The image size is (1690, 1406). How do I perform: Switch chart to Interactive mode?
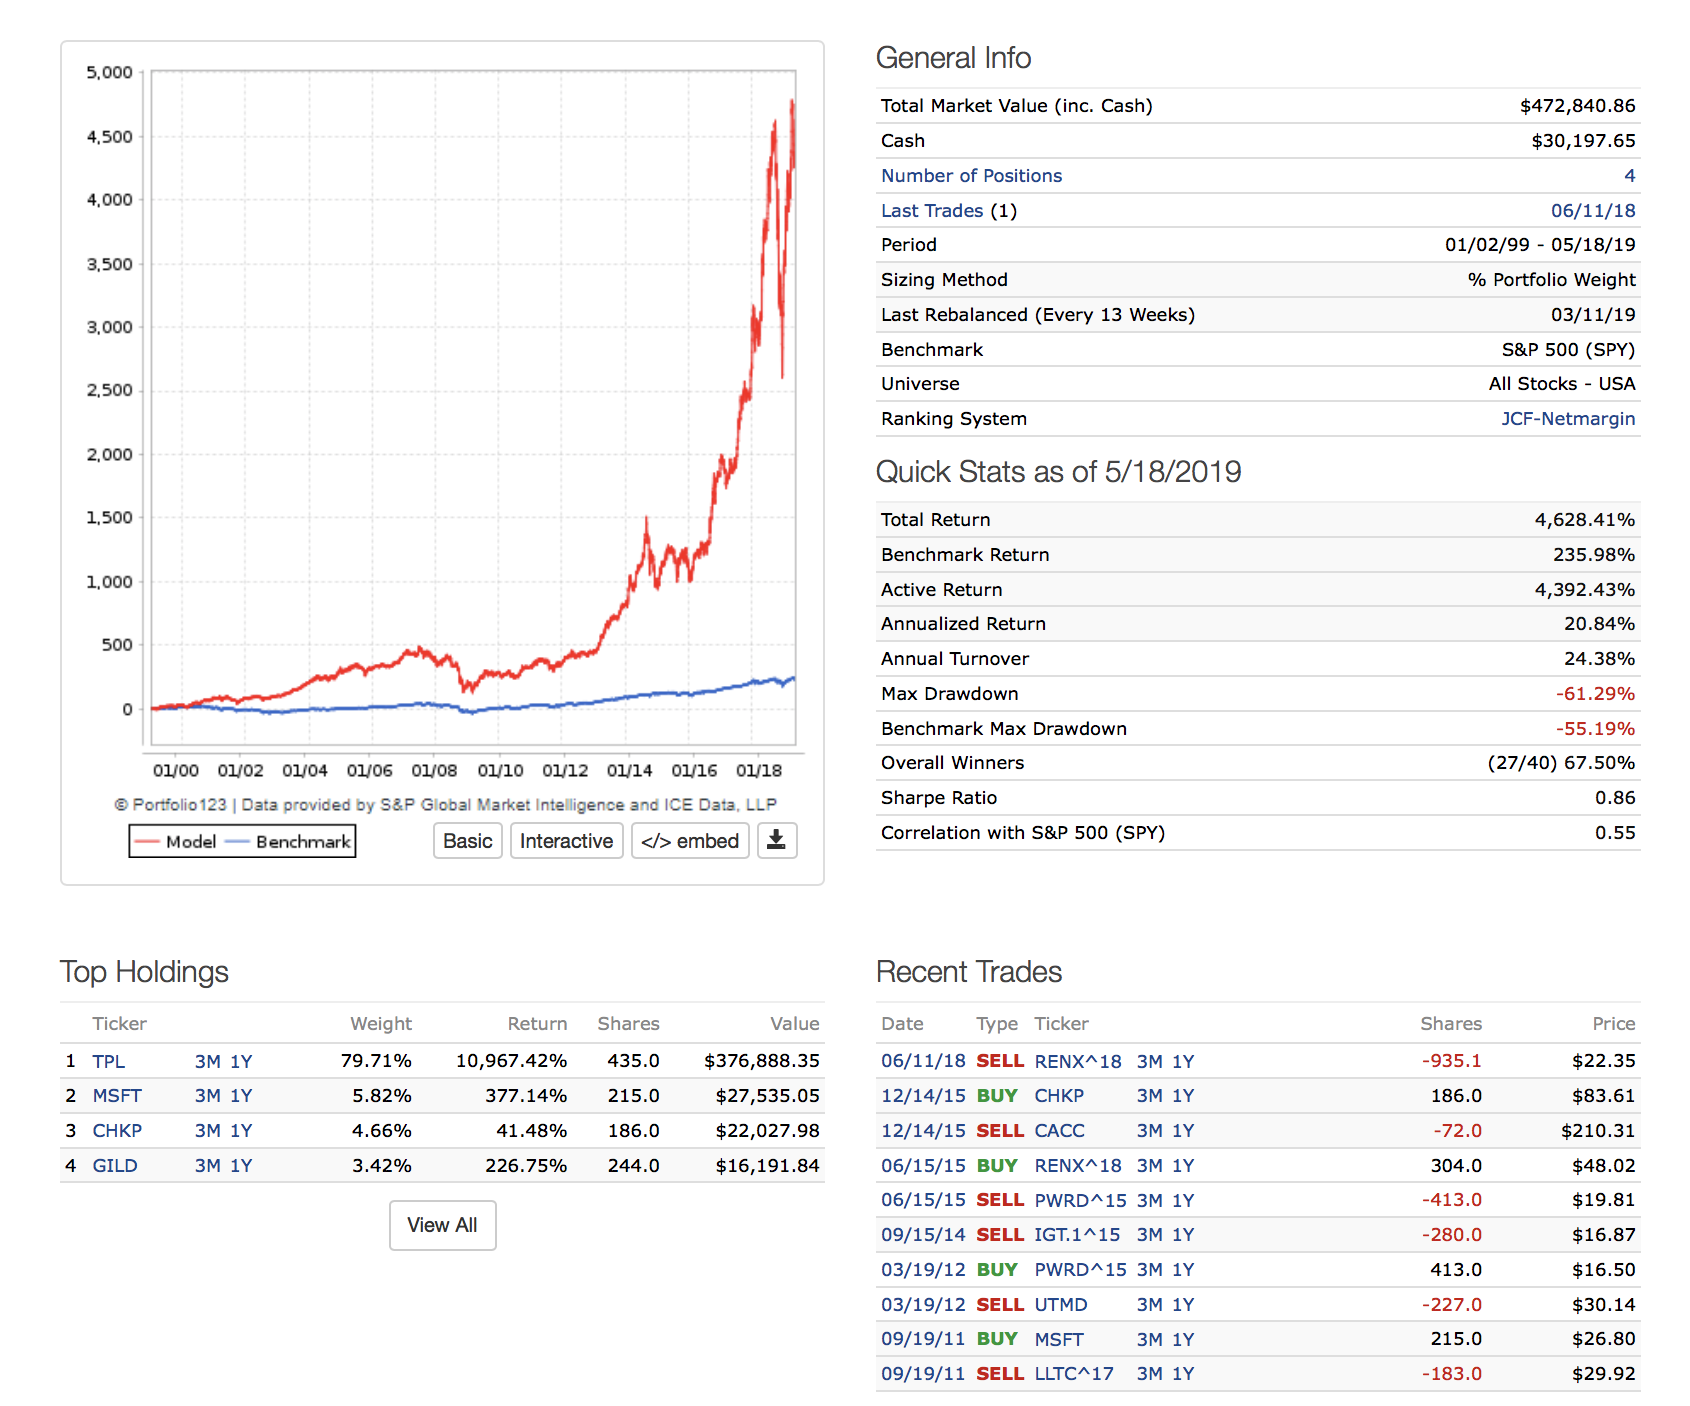click(566, 841)
